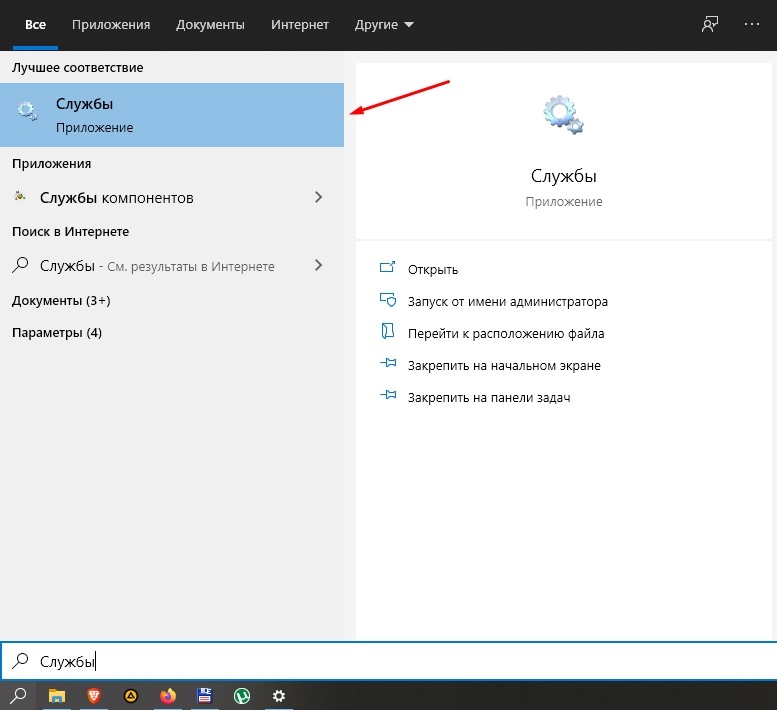
Task: Click the Службы компонентов icon
Action: pos(20,196)
